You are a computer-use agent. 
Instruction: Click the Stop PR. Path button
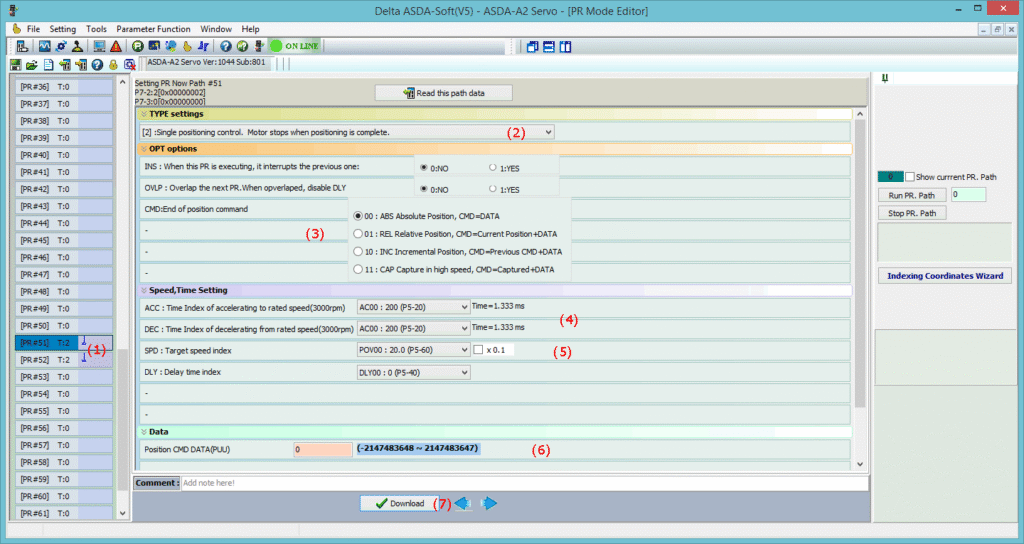[912, 213]
